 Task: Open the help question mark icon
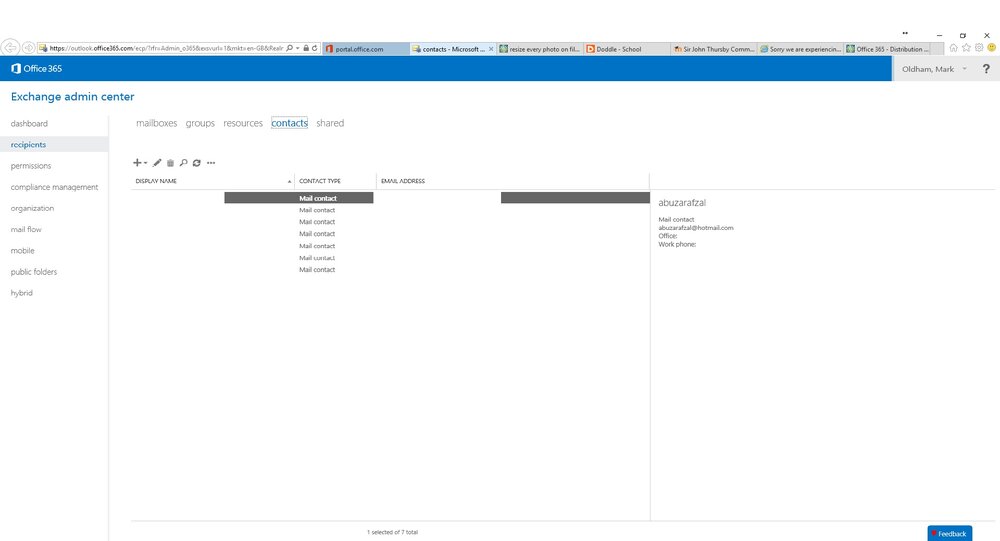click(x=986, y=69)
